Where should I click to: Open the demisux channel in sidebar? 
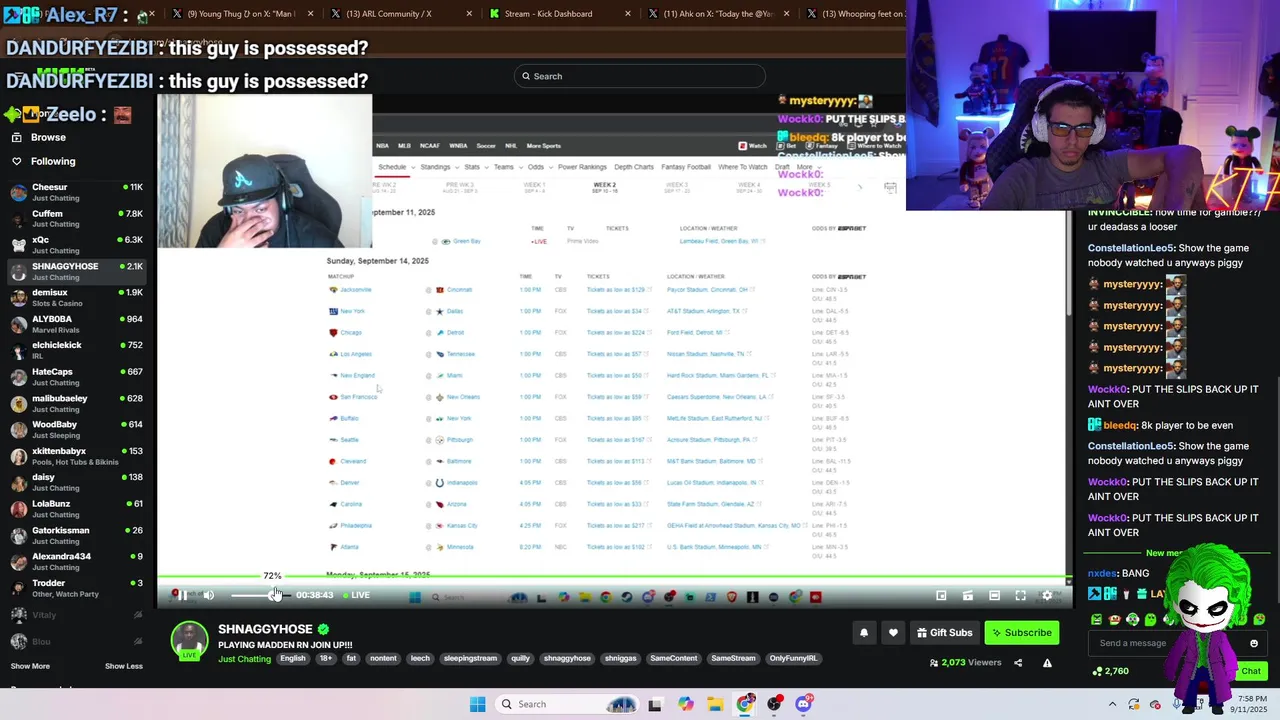(x=78, y=298)
